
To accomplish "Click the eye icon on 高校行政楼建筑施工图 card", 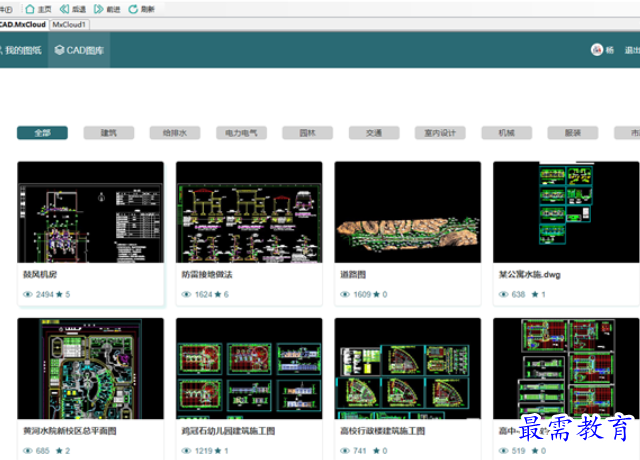I will coord(345,451).
